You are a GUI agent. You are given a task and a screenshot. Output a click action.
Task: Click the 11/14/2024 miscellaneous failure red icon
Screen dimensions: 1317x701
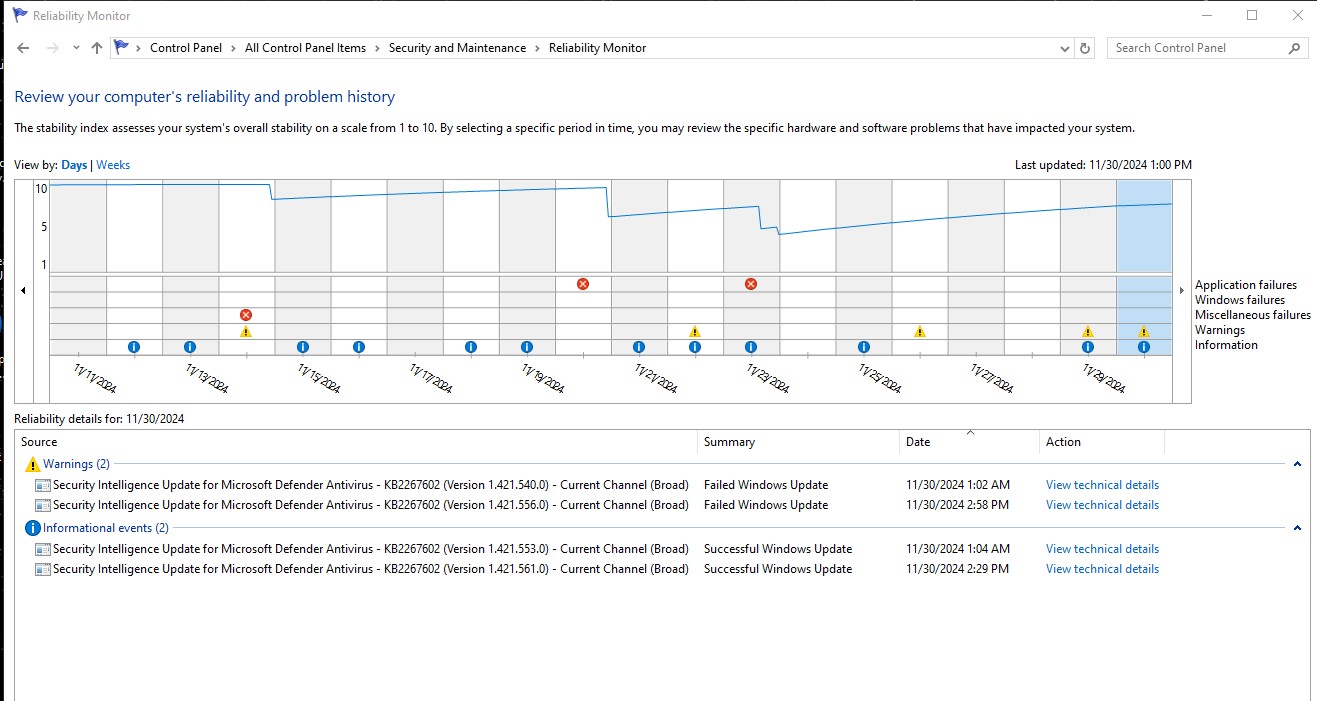(246, 315)
